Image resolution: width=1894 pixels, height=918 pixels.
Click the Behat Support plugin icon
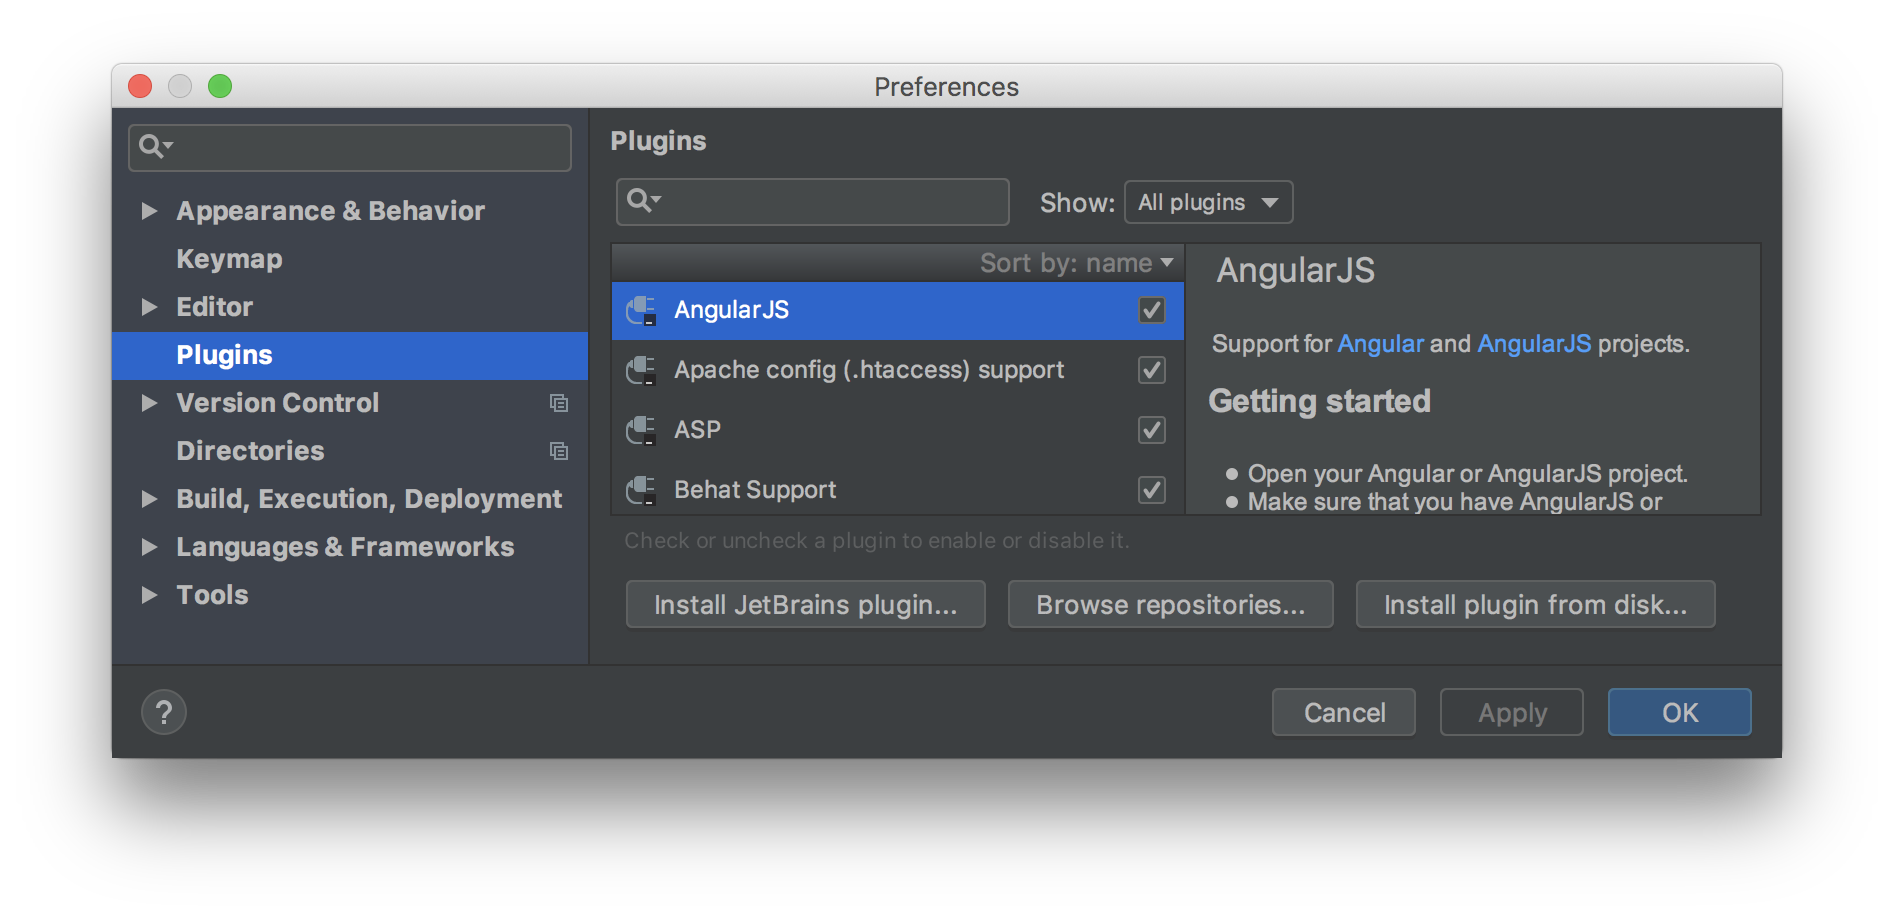point(641,491)
